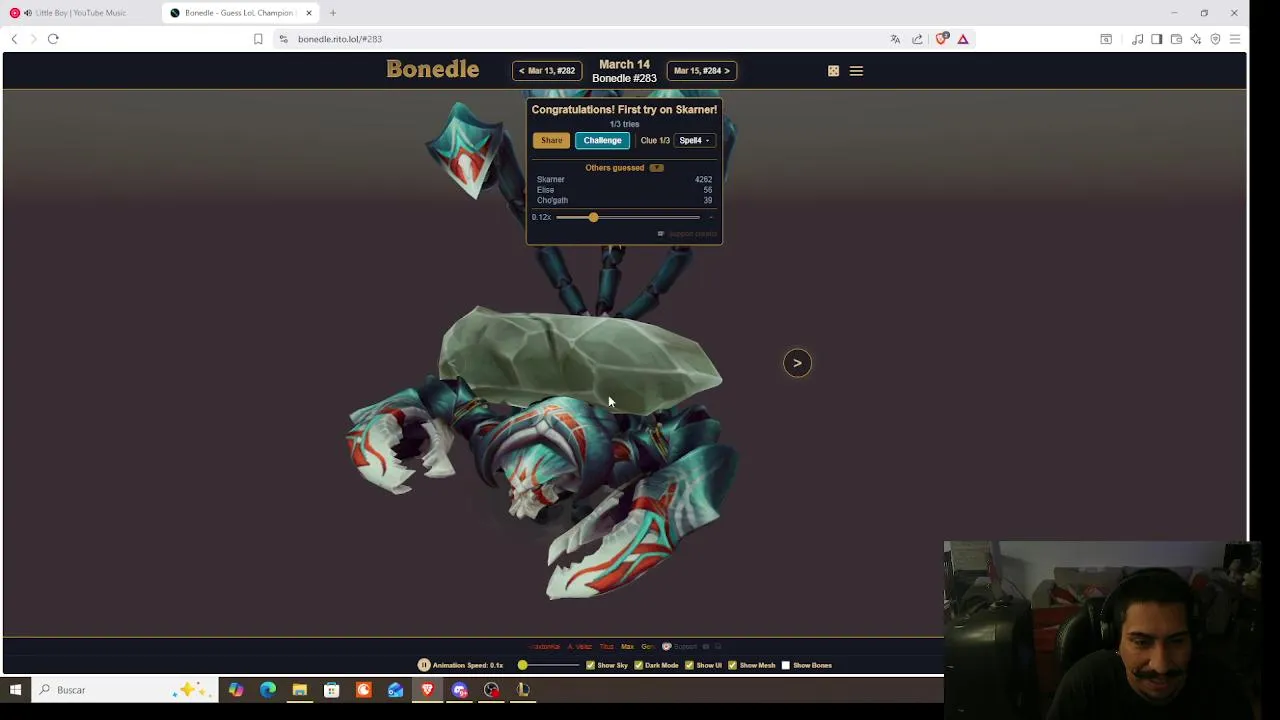Open the Discord taskbar icon
The height and width of the screenshot is (720, 1280).
(459, 690)
